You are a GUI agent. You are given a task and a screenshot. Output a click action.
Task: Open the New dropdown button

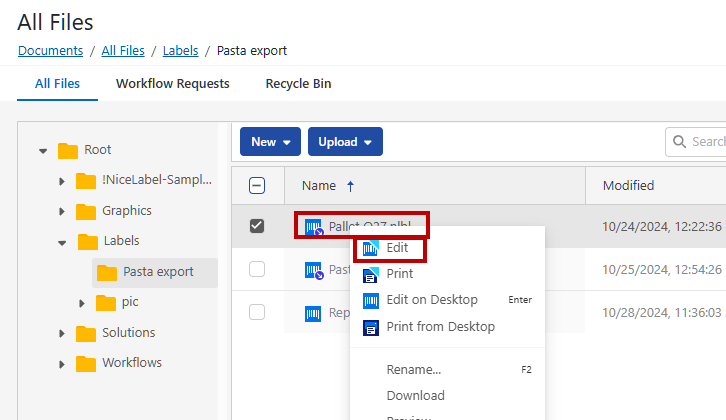click(270, 142)
